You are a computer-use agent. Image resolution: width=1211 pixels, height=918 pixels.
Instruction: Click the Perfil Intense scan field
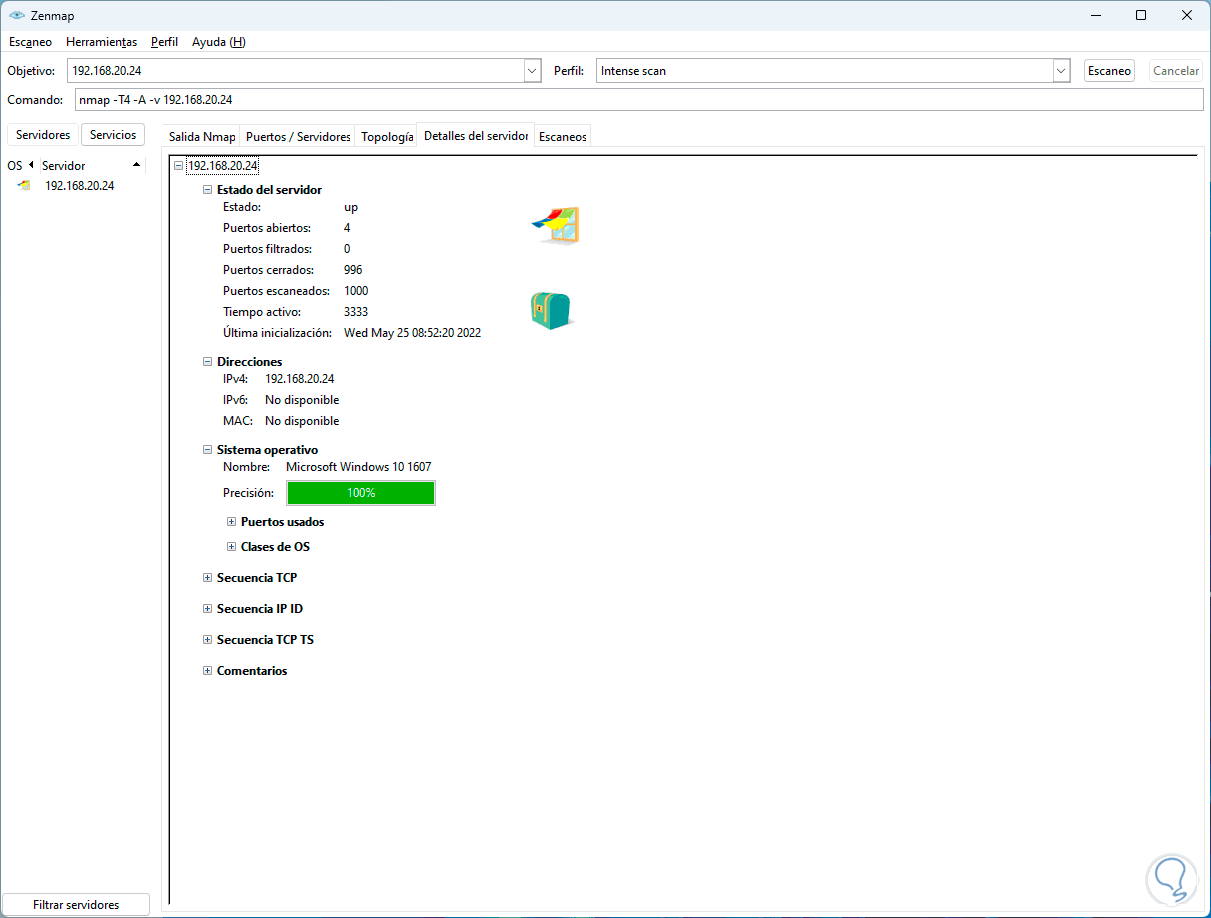825,71
